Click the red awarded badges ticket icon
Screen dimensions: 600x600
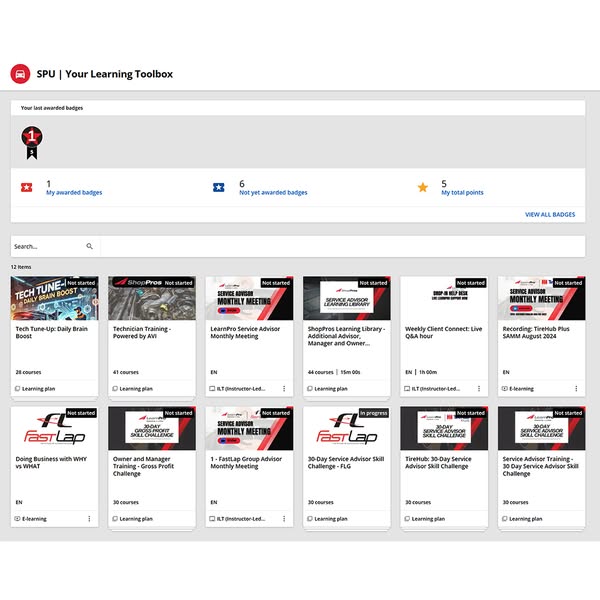(x=26, y=187)
